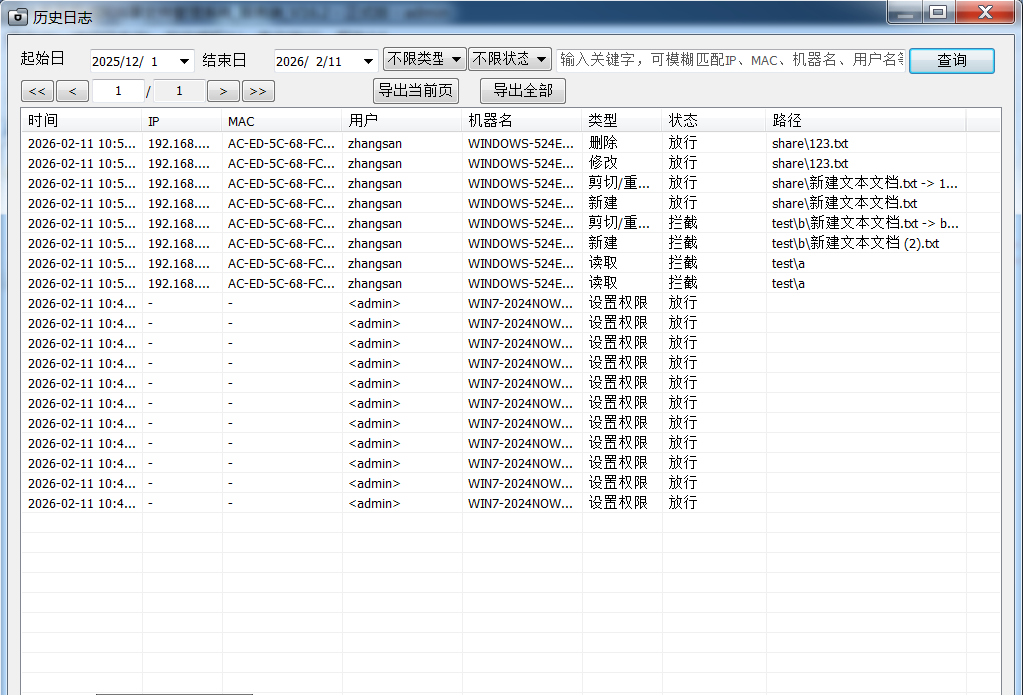Expand the 不限类型 type filter
1023x695 pixels.
(424, 59)
